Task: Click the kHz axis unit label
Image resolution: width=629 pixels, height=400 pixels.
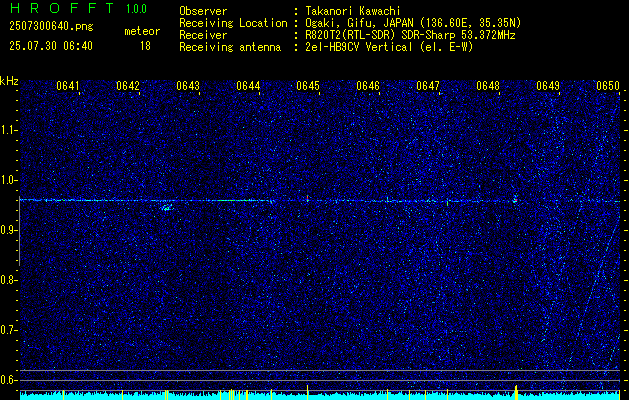Action: click(x=9, y=81)
